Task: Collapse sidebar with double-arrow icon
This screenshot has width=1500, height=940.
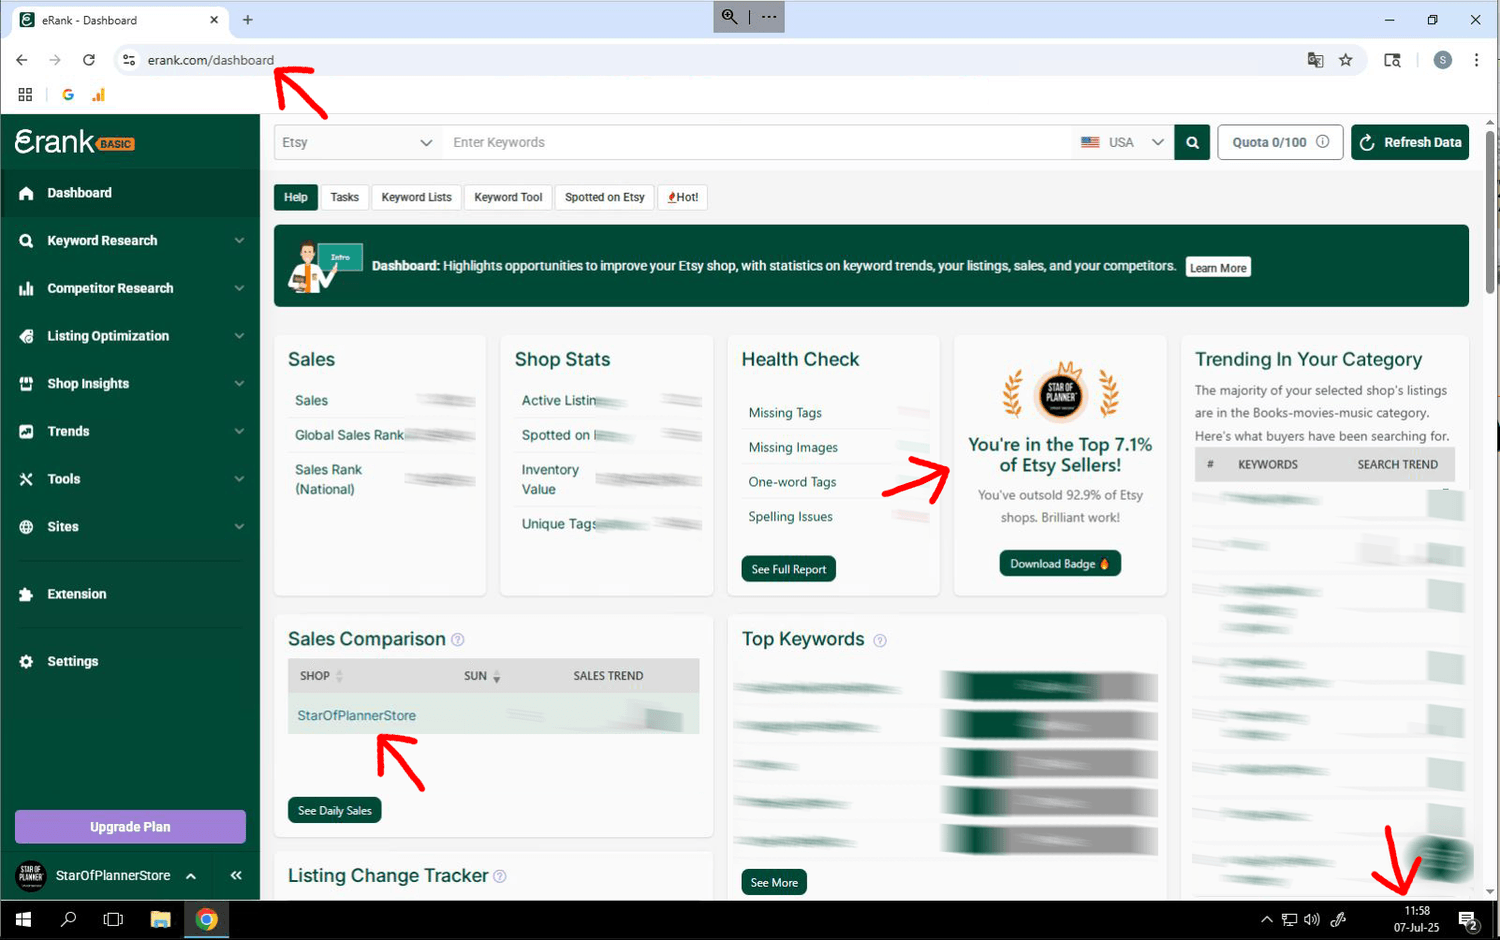Action: [236, 875]
